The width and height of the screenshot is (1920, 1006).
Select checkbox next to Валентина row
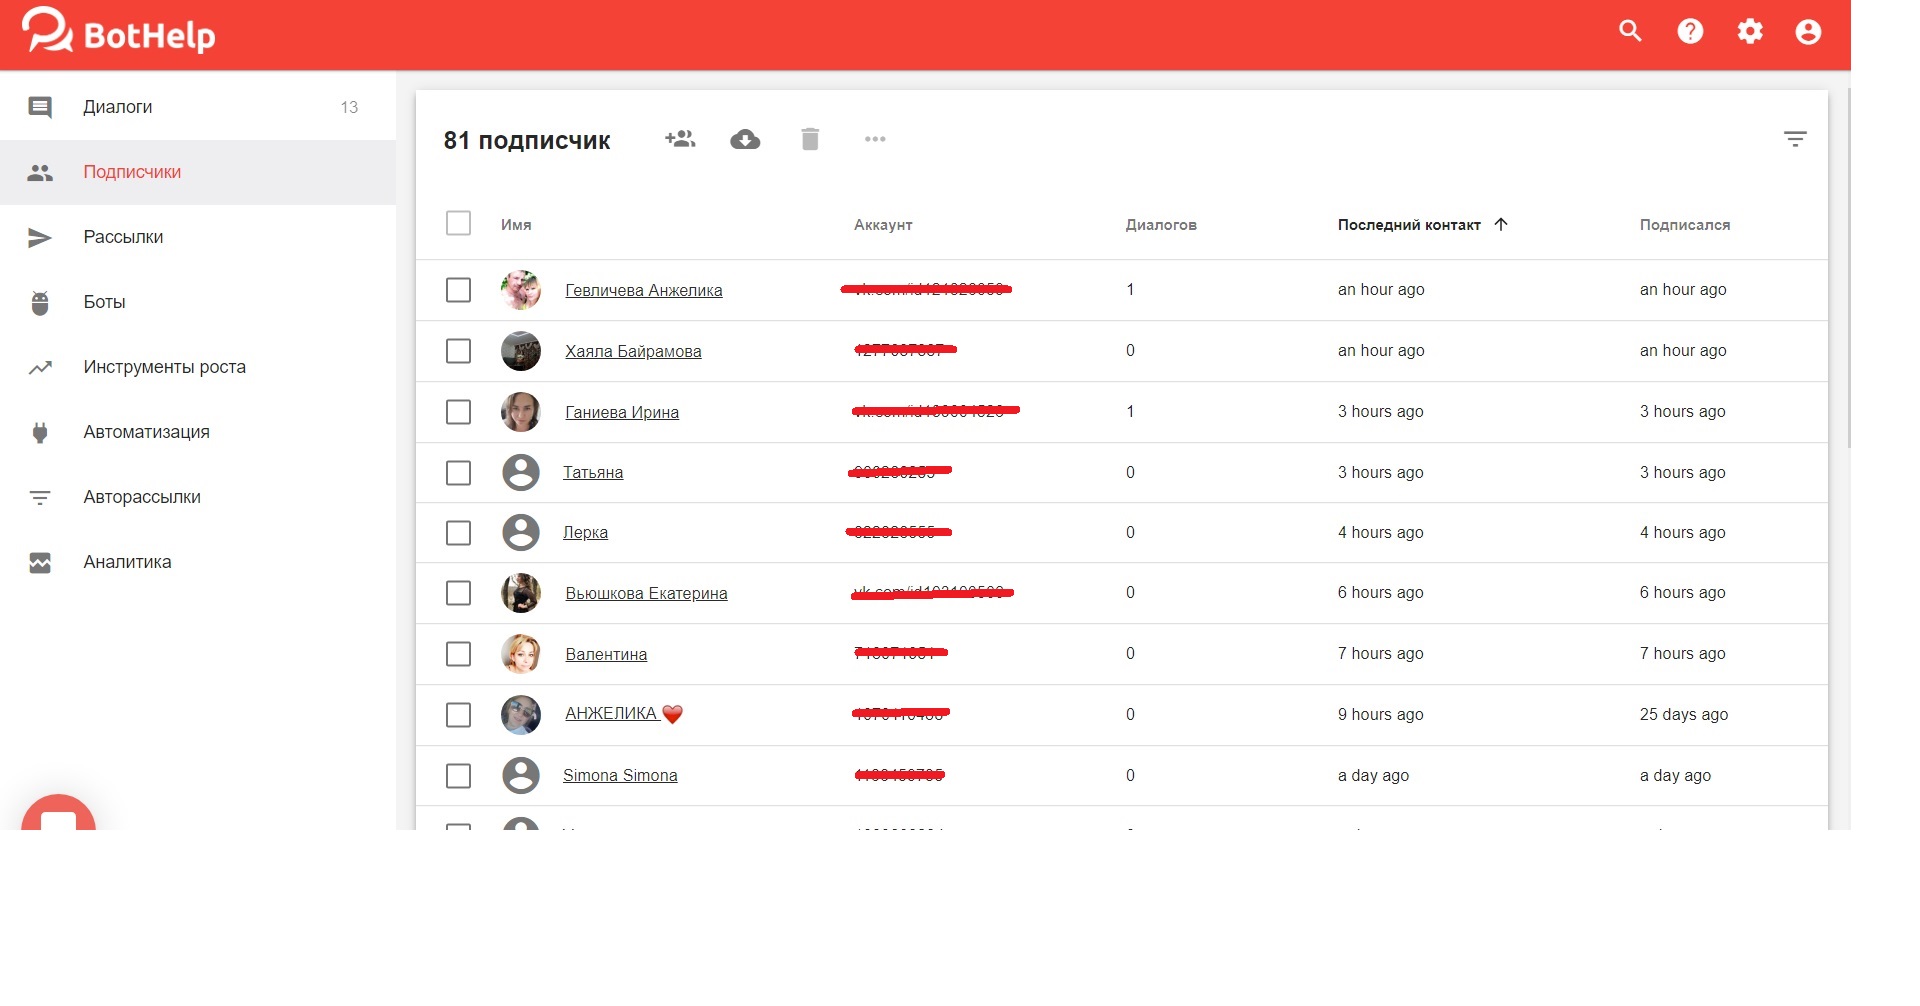[x=458, y=654]
